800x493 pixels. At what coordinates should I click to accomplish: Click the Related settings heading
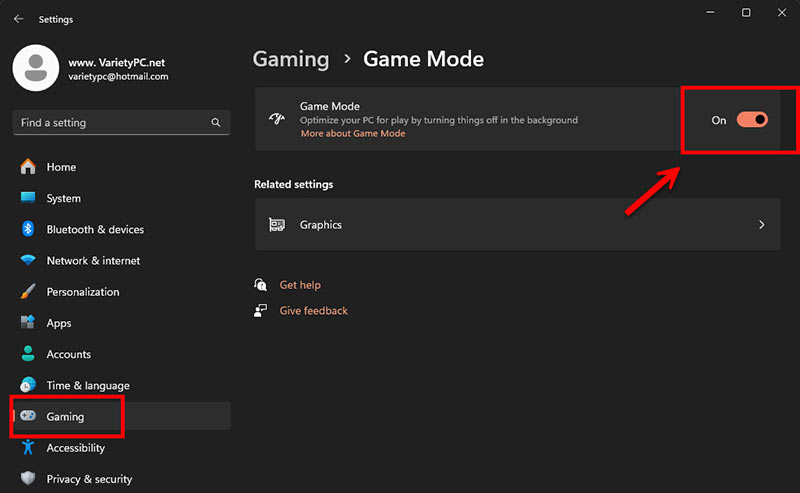pos(294,184)
